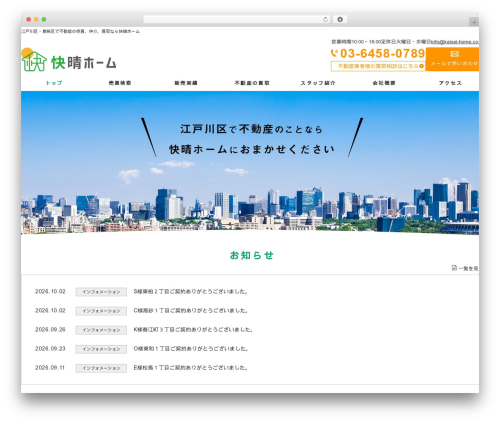
Task: Click the date 2026.09.11
Action: tap(50, 368)
